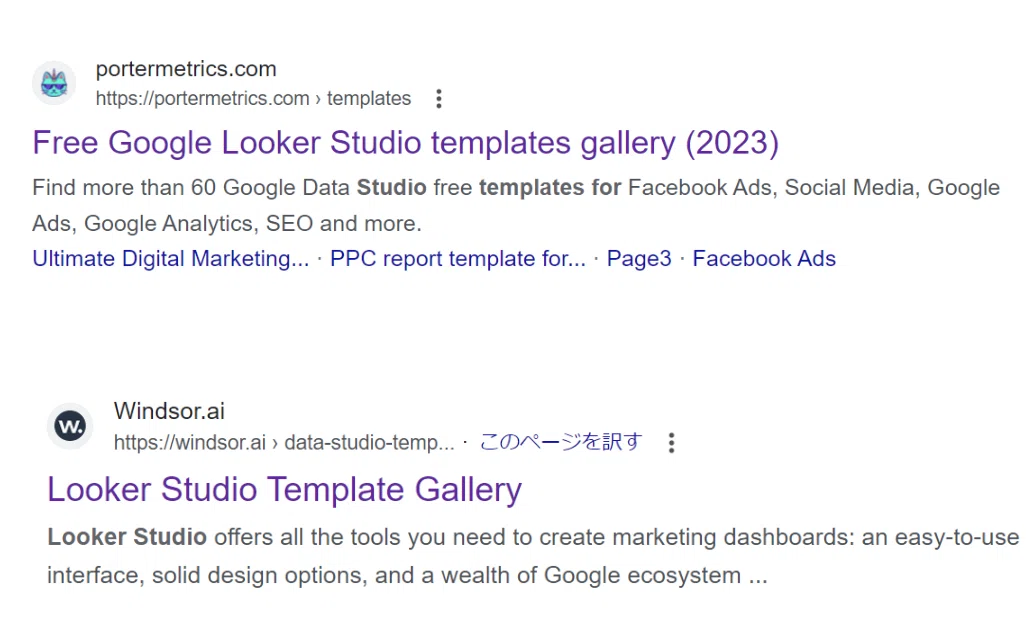Image resolution: width=1036 pixels, height=619 pixels.
Task: Click bold 'templates for' in portermetrics snippet
Action: (x=550, y=188)
